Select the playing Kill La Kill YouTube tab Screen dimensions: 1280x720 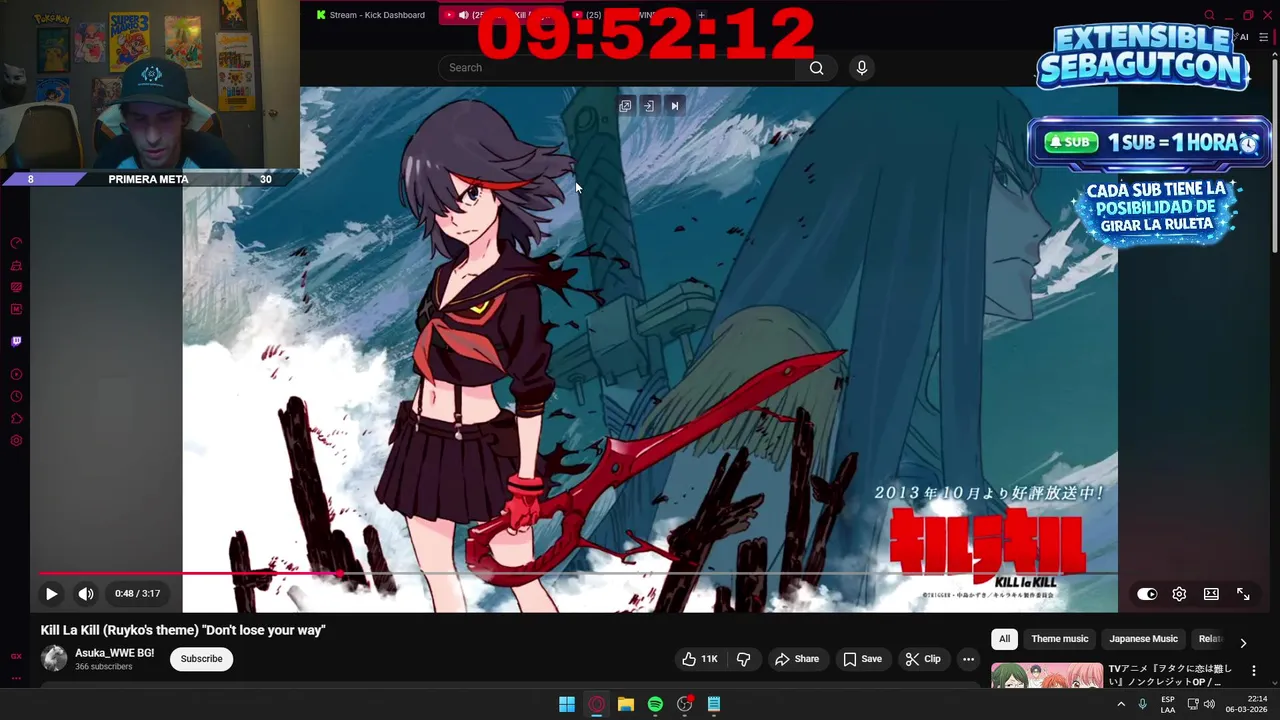coord(500,15)
